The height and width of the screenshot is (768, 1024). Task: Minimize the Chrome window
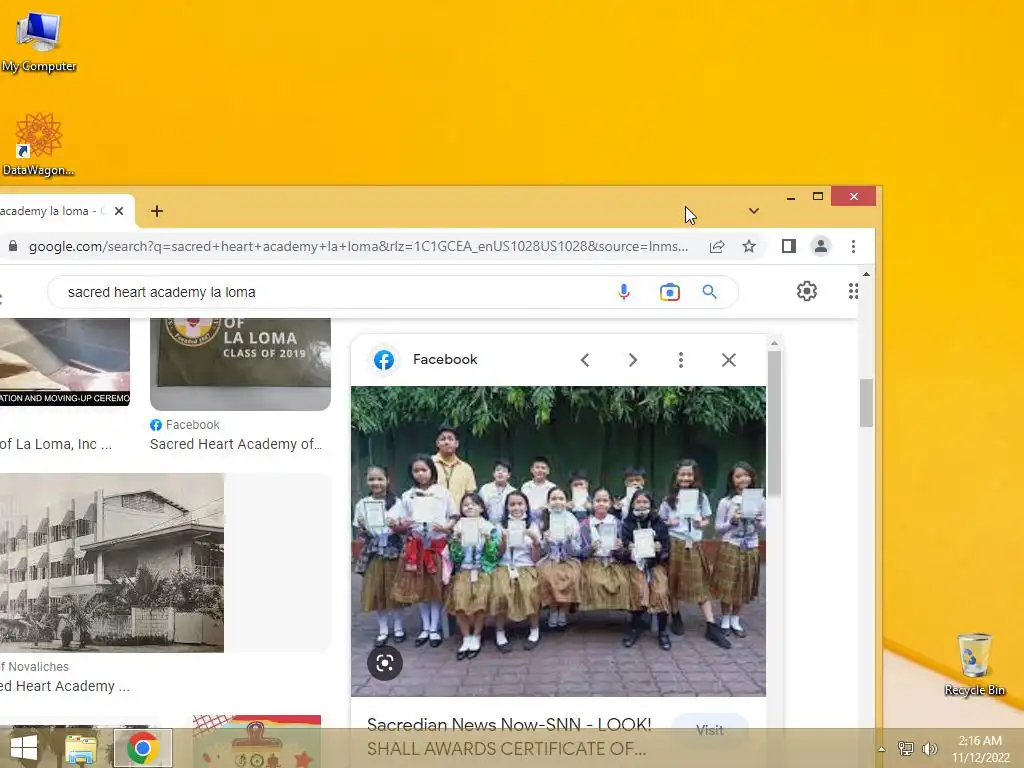791,197
